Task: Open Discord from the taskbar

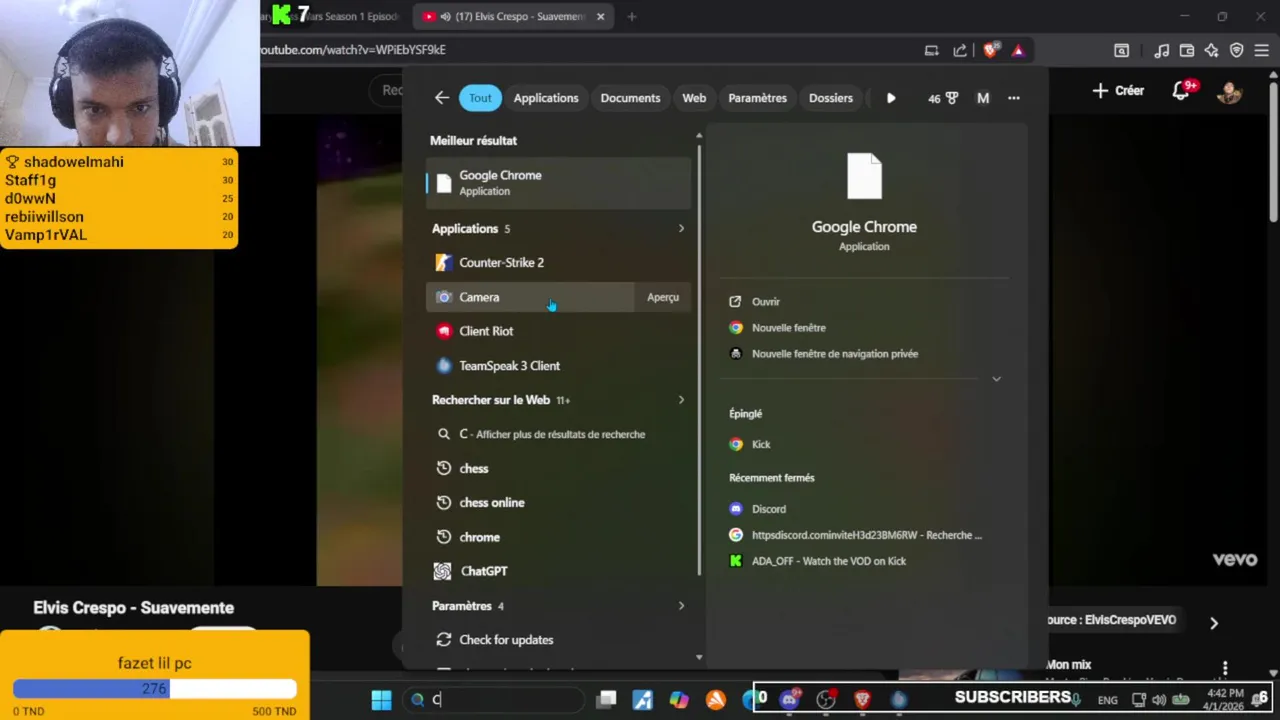Action: [x=789, y=700]
